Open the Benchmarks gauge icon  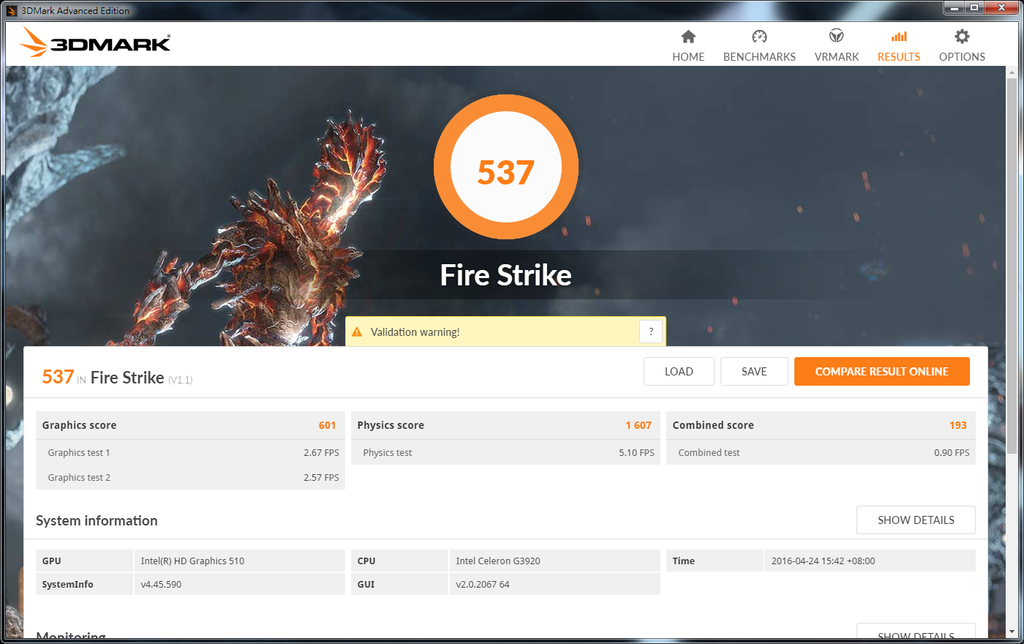(x=759, y=37)
